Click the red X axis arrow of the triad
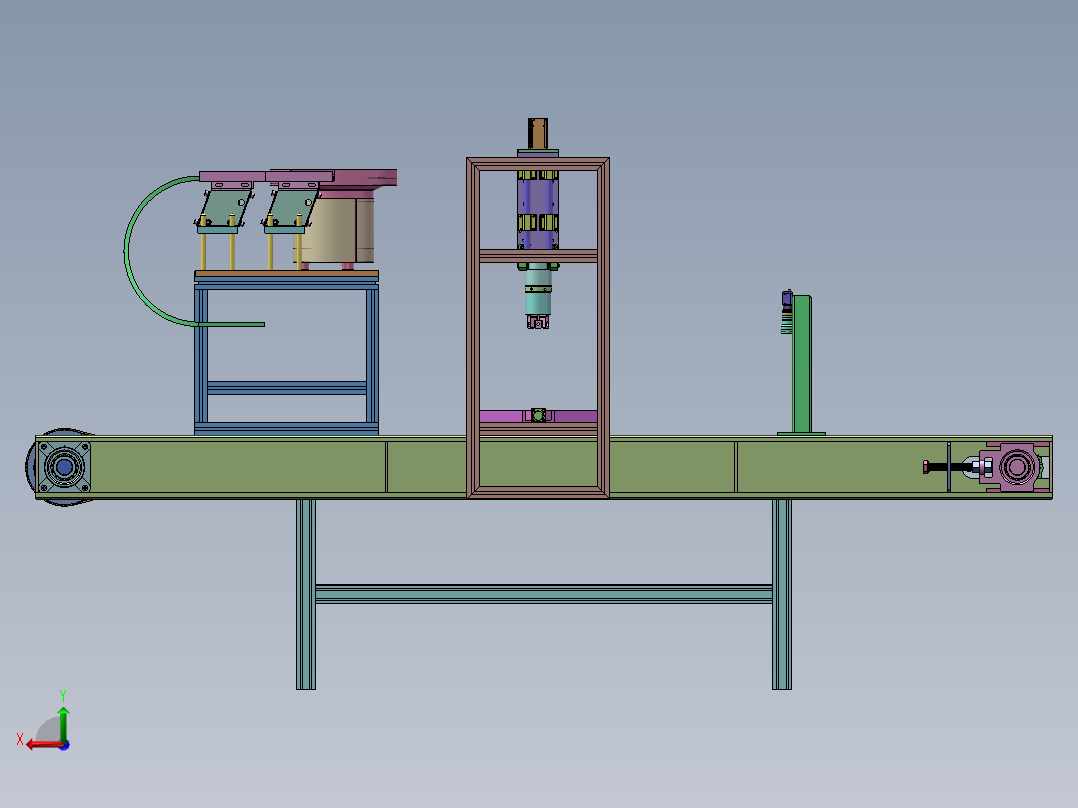1078x808 pixels. pos(45,744)
